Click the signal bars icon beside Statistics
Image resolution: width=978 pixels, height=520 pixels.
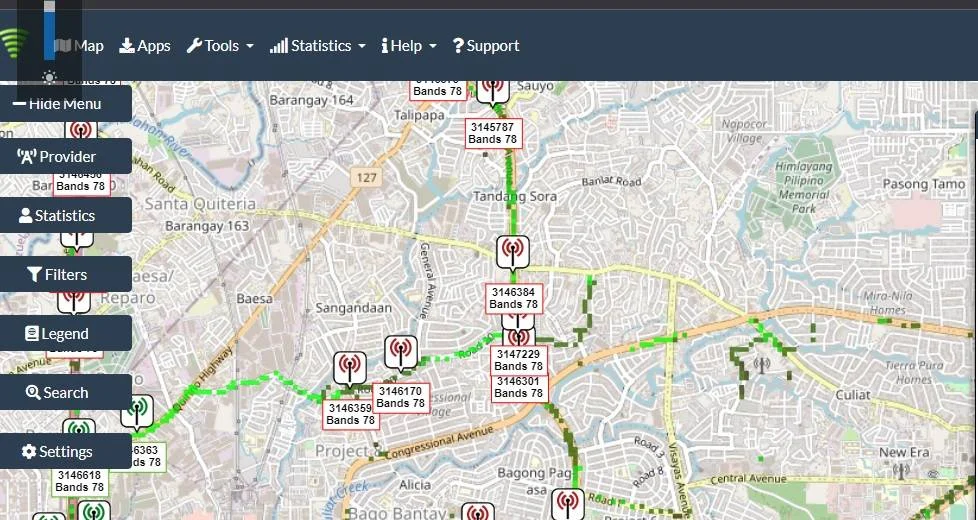pos(279,46)
